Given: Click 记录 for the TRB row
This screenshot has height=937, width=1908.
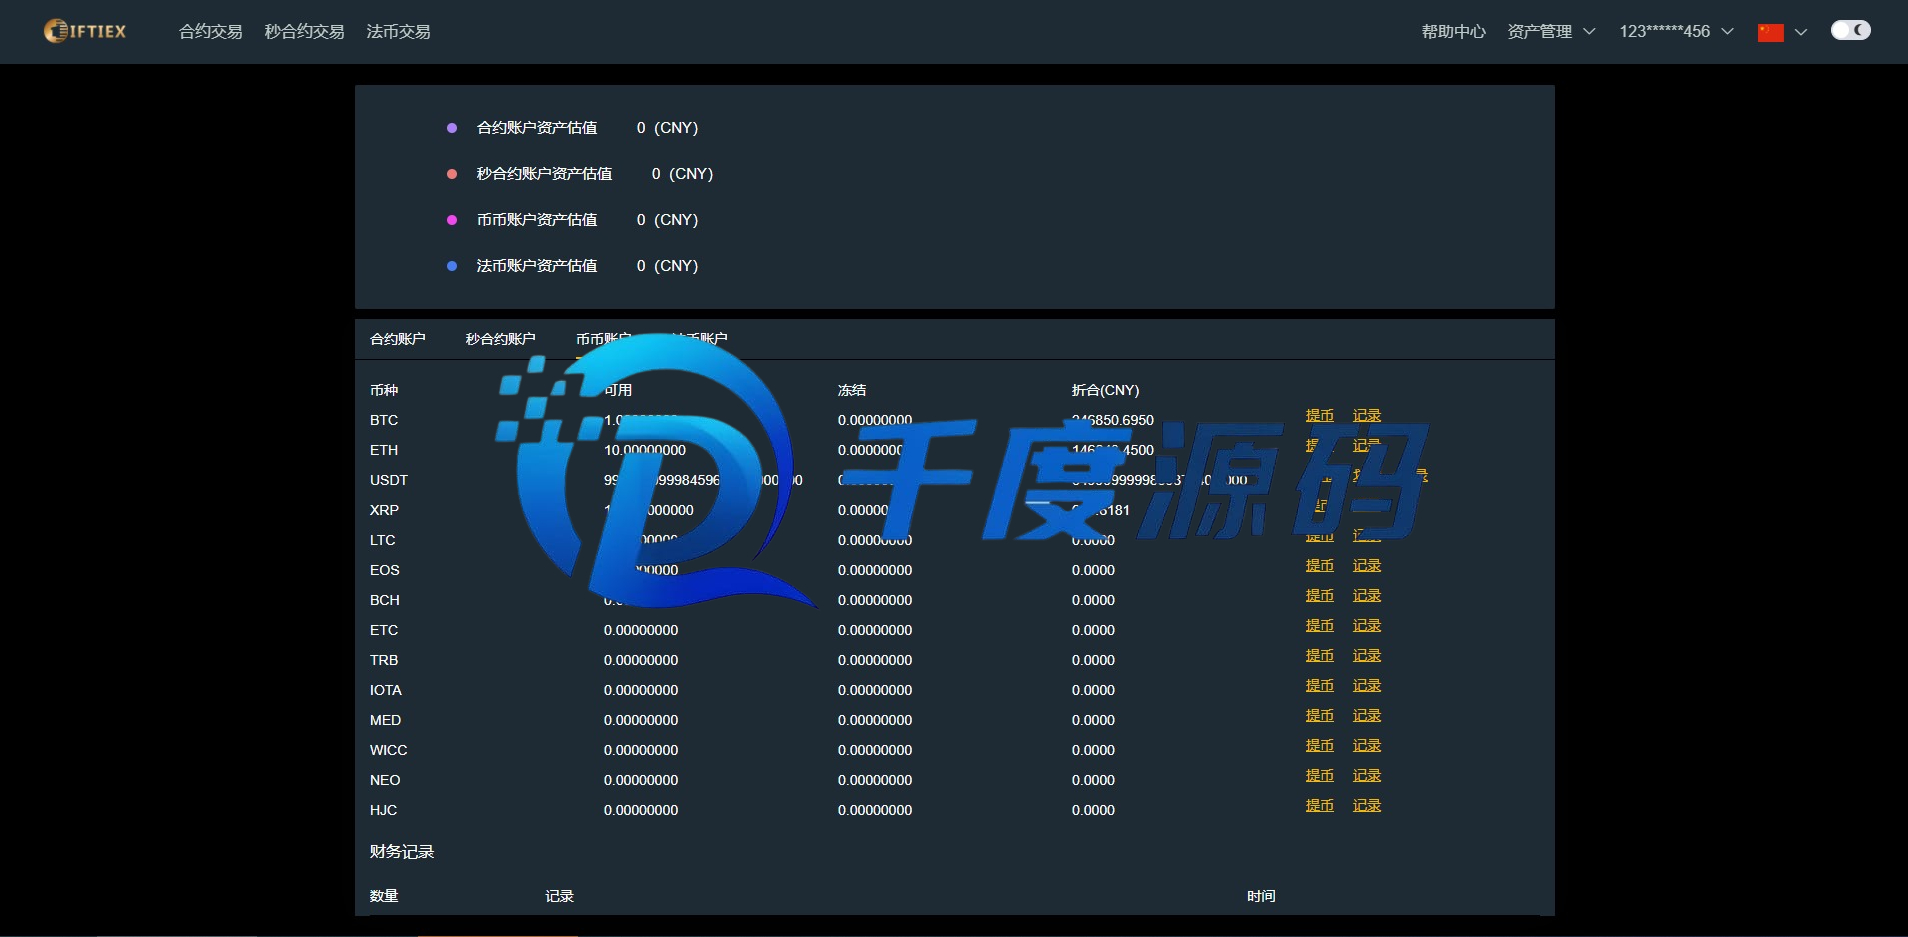Looking at the screenshot, I should (1367, 655).
